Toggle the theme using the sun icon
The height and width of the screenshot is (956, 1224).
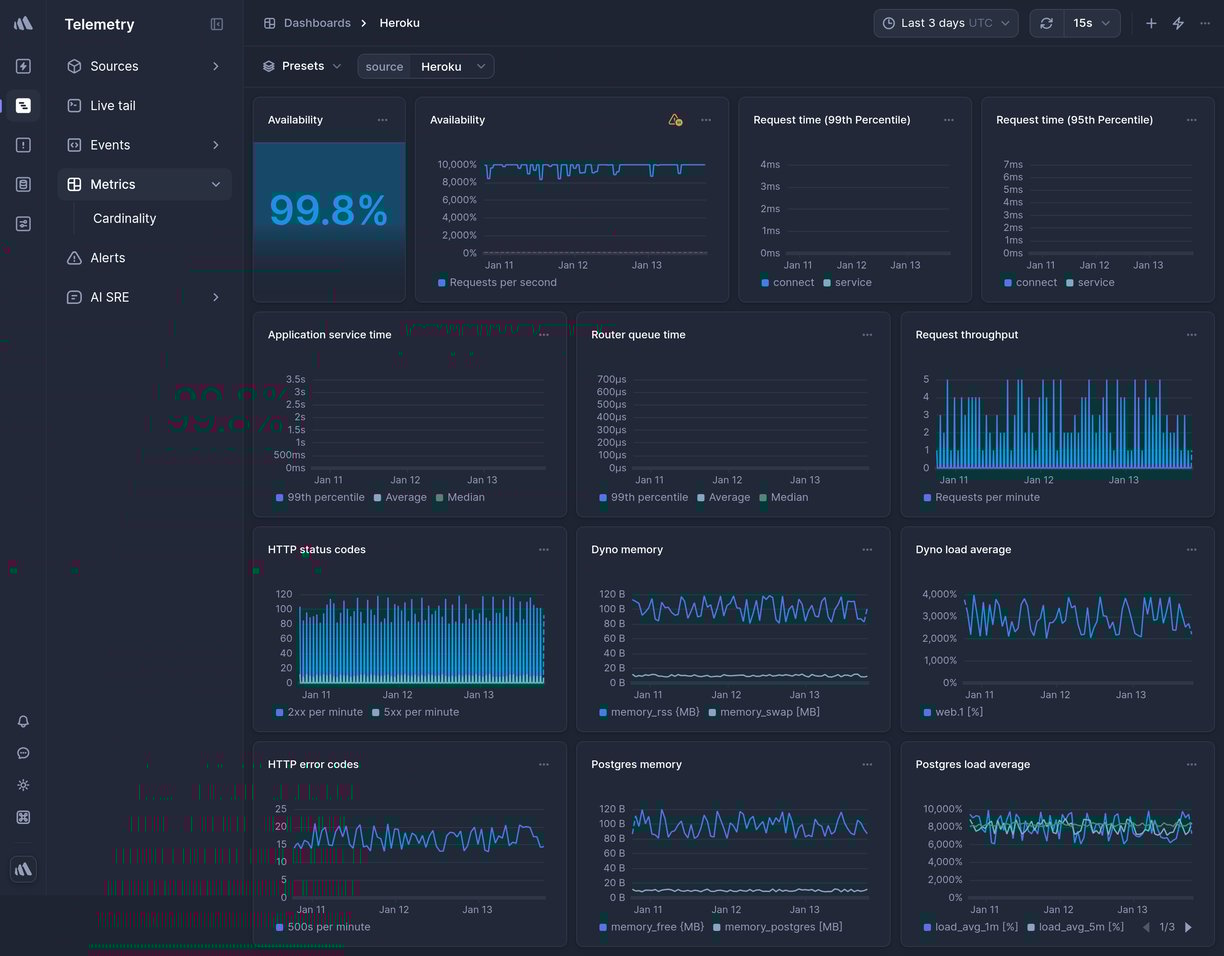pyautogui.click(x=22, y=785)
